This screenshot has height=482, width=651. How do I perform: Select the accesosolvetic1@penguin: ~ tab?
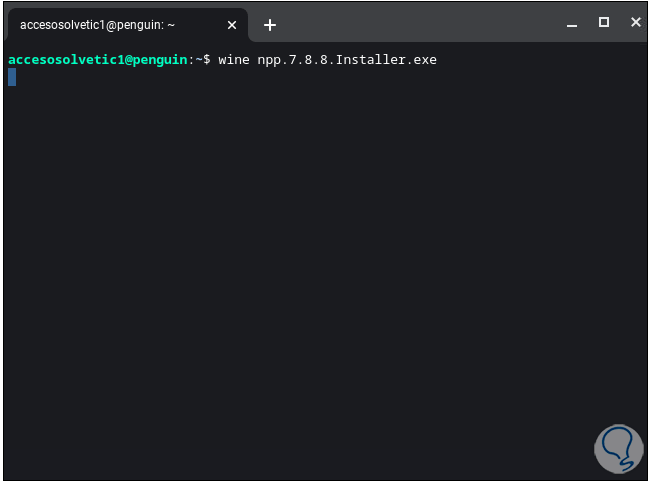[x=110, y=25]
